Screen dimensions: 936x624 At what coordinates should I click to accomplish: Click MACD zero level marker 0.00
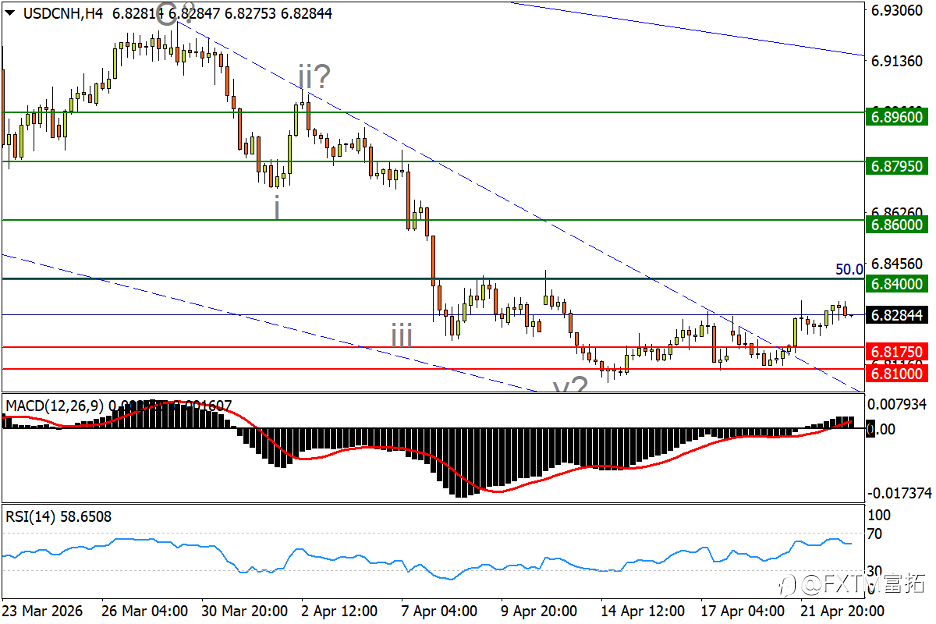point(880,429)
